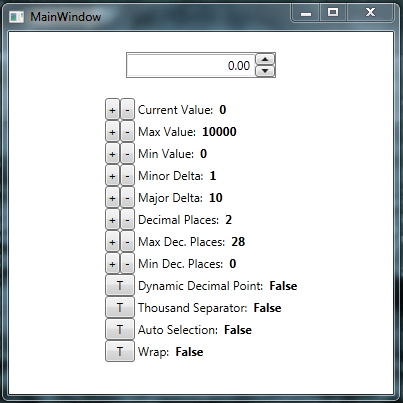The width and height of the screenshot is (403, 403).
Task: Increase Major Delta with plus button
Action: click(x=112, y=197)
